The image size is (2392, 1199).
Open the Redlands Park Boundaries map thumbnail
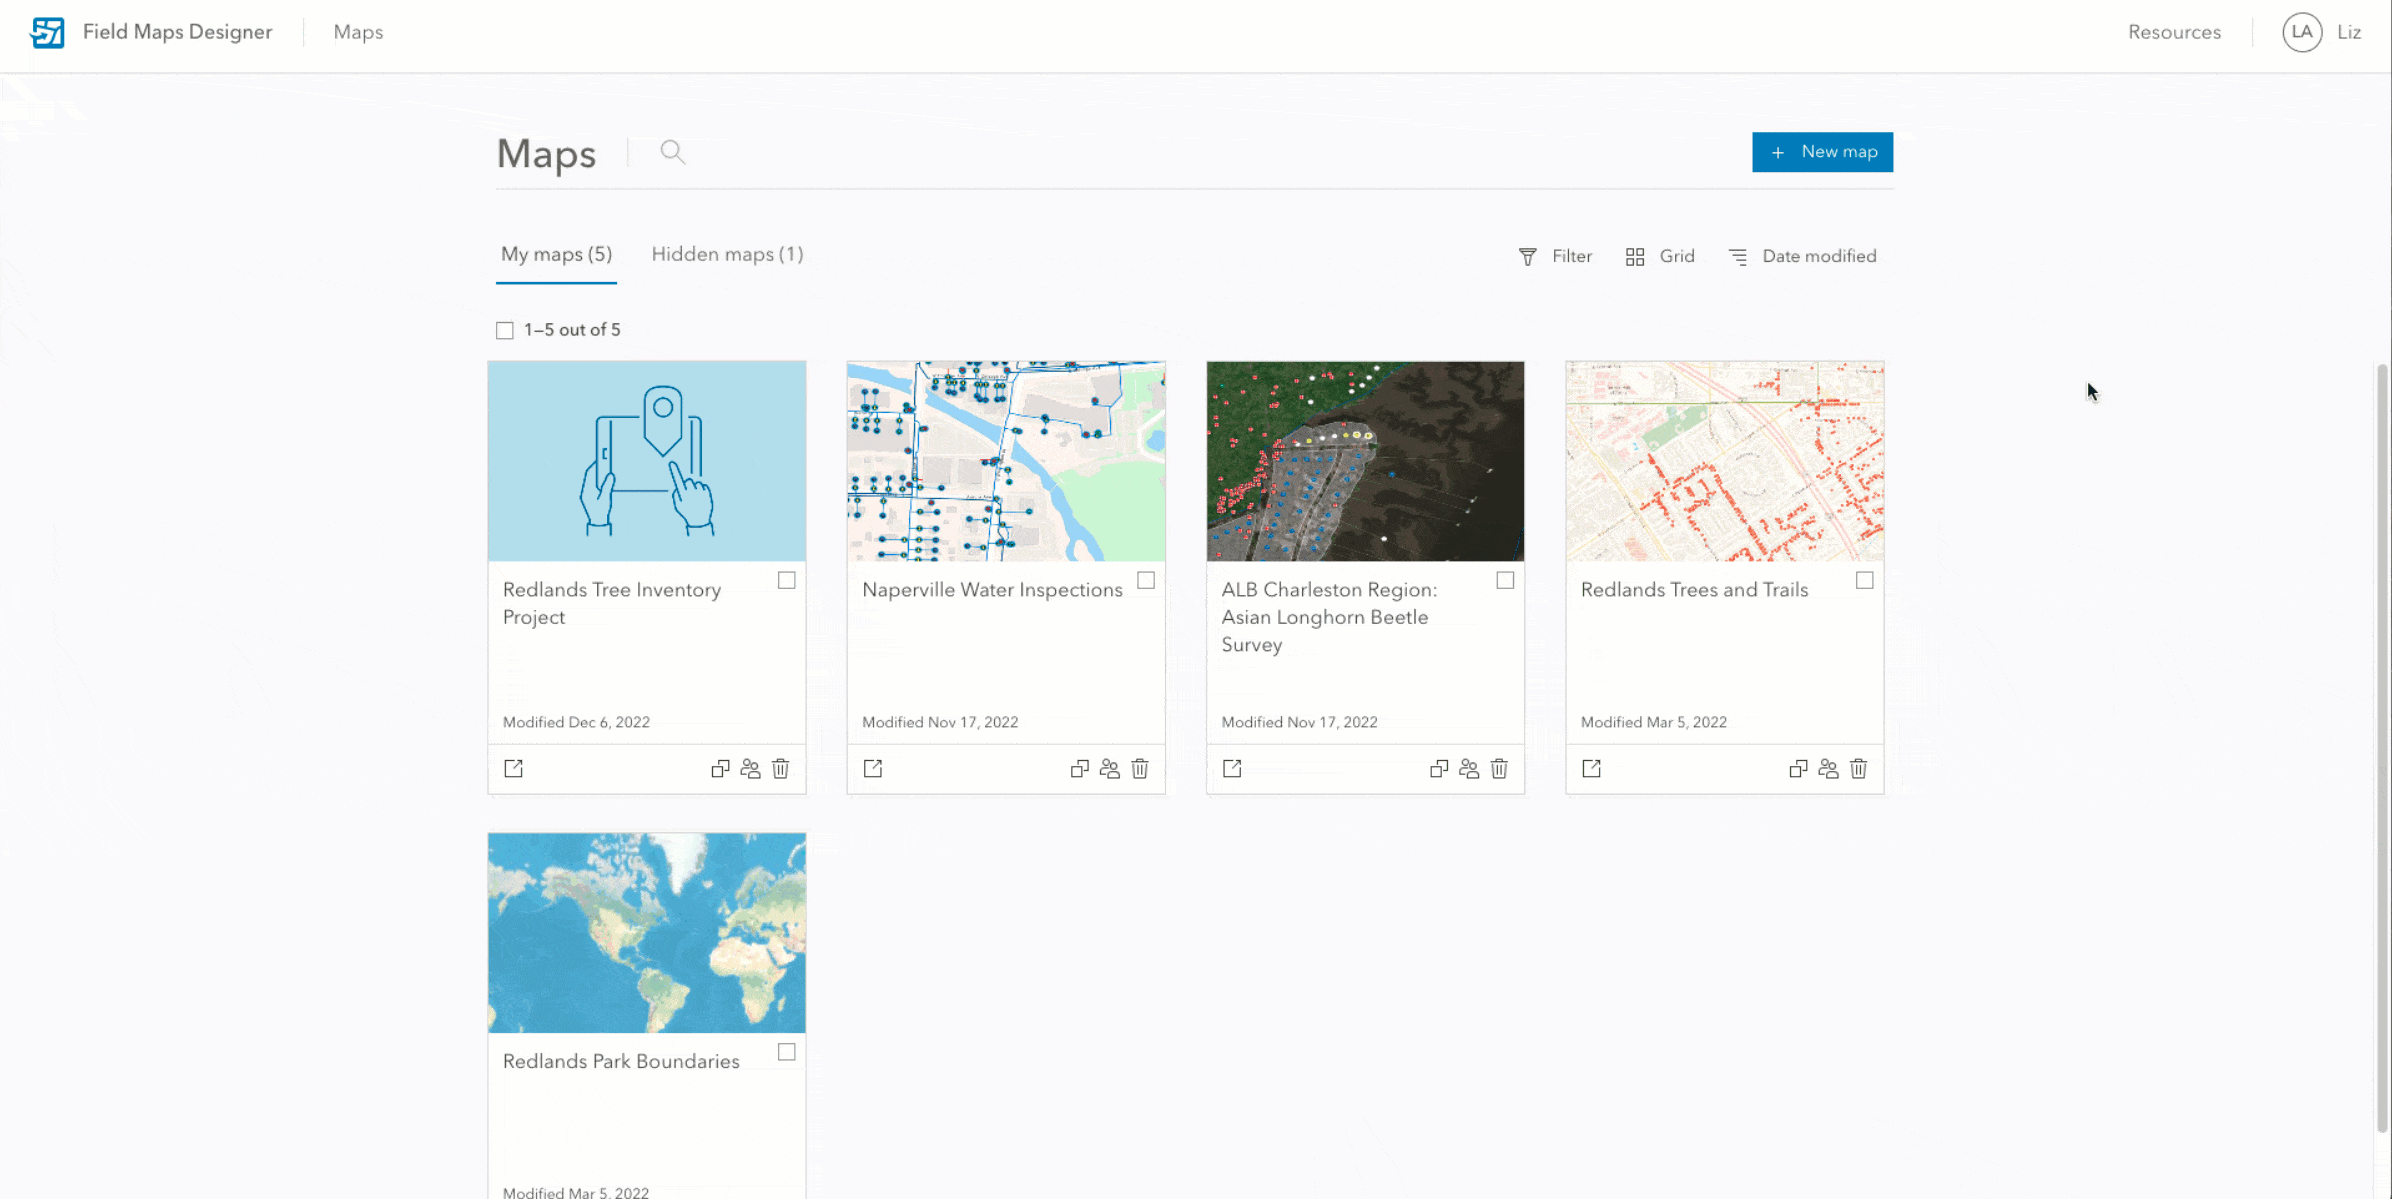pyautogui.click(x=646, y=932)
